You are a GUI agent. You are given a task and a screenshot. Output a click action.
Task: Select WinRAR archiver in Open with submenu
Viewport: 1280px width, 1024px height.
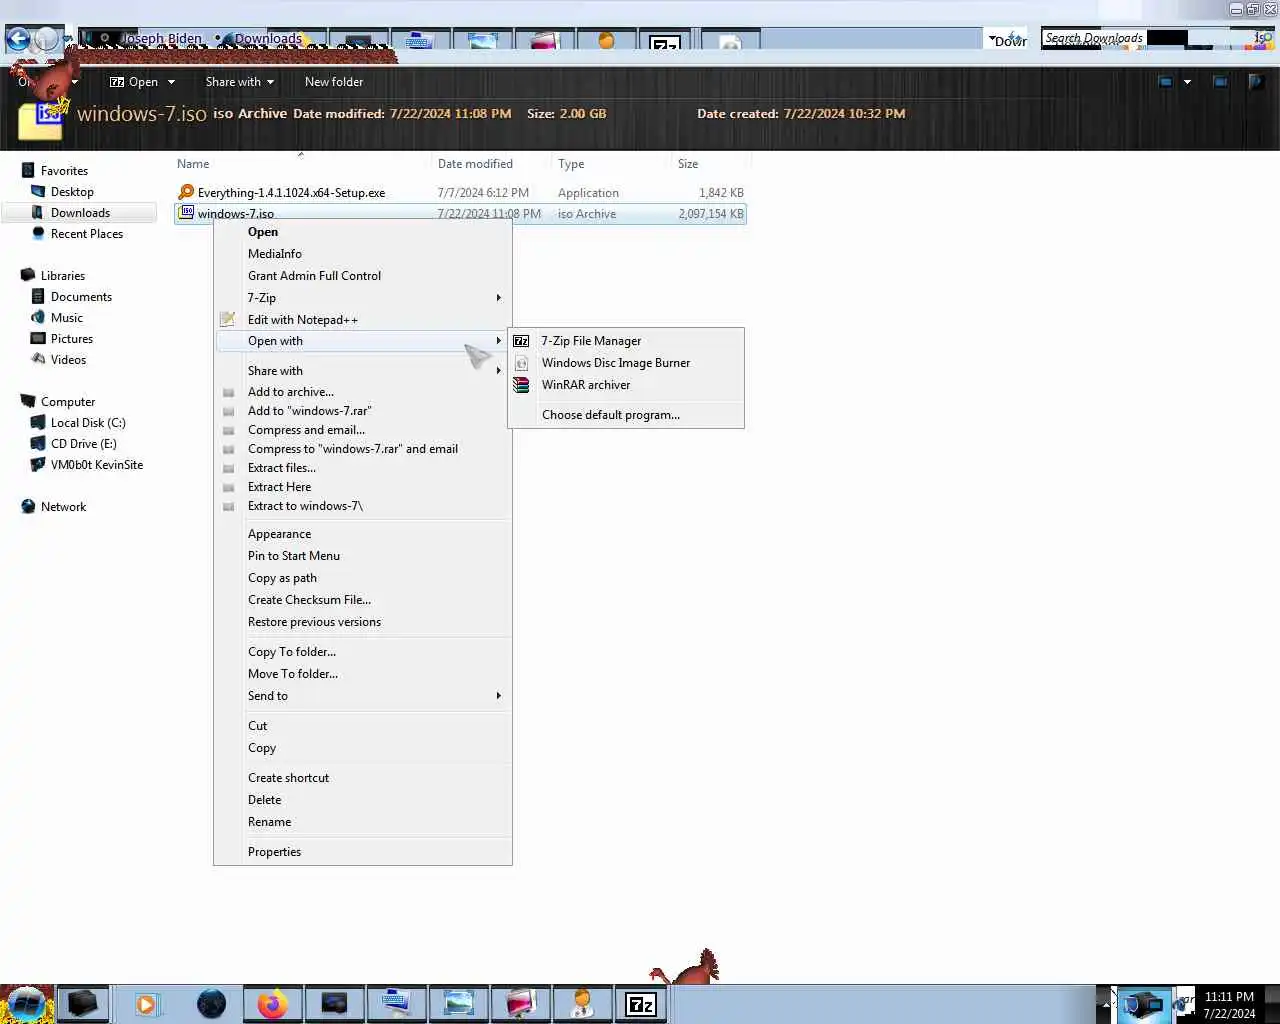(x=586, y=385)
